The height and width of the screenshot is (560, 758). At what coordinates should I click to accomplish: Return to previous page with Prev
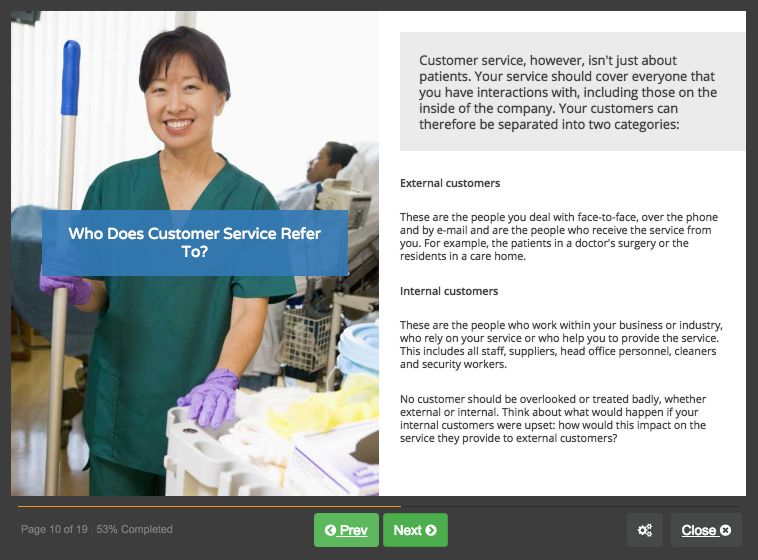coord(346,530)
